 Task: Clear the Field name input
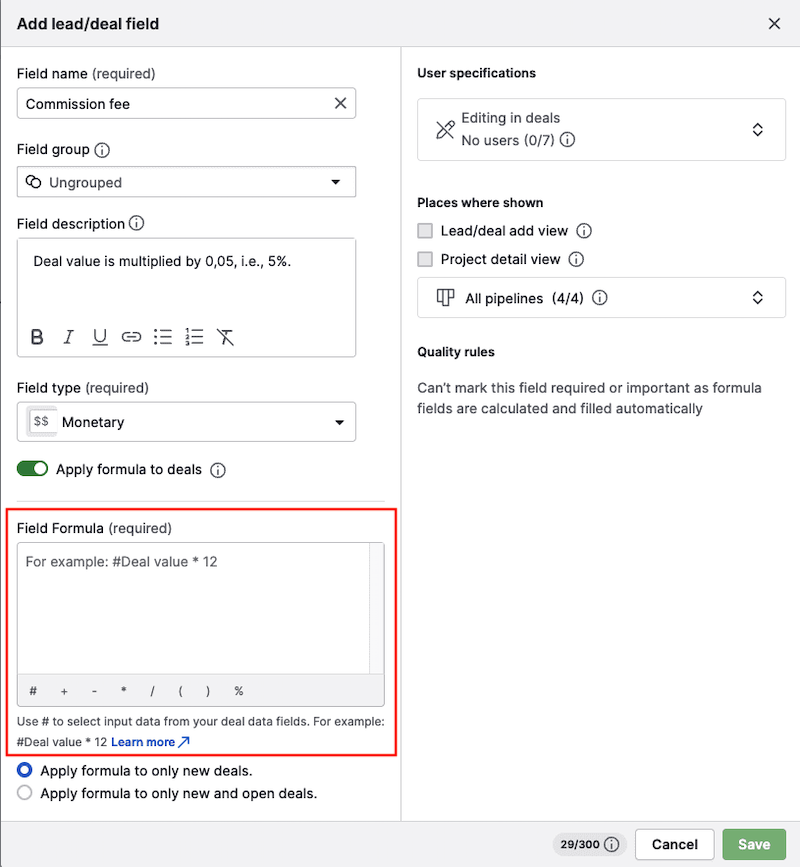[340, 103]
